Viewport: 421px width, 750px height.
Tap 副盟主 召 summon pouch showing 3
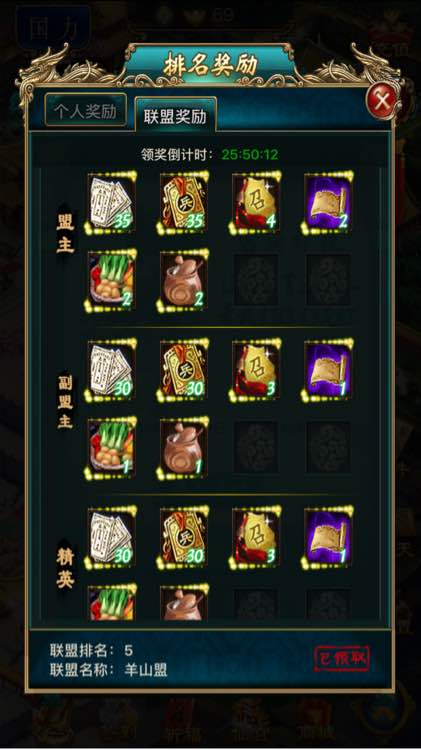[x=256, y=370]
